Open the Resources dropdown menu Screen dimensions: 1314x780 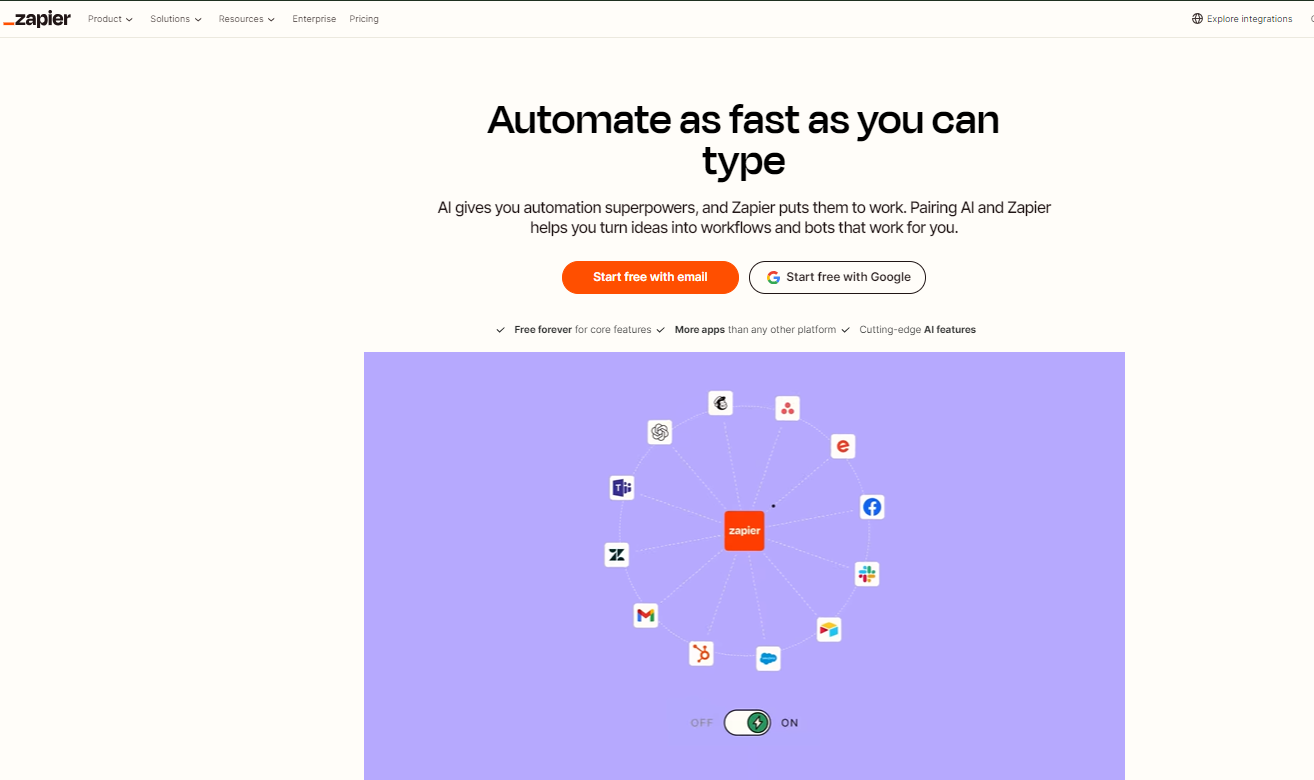[247, 19]
